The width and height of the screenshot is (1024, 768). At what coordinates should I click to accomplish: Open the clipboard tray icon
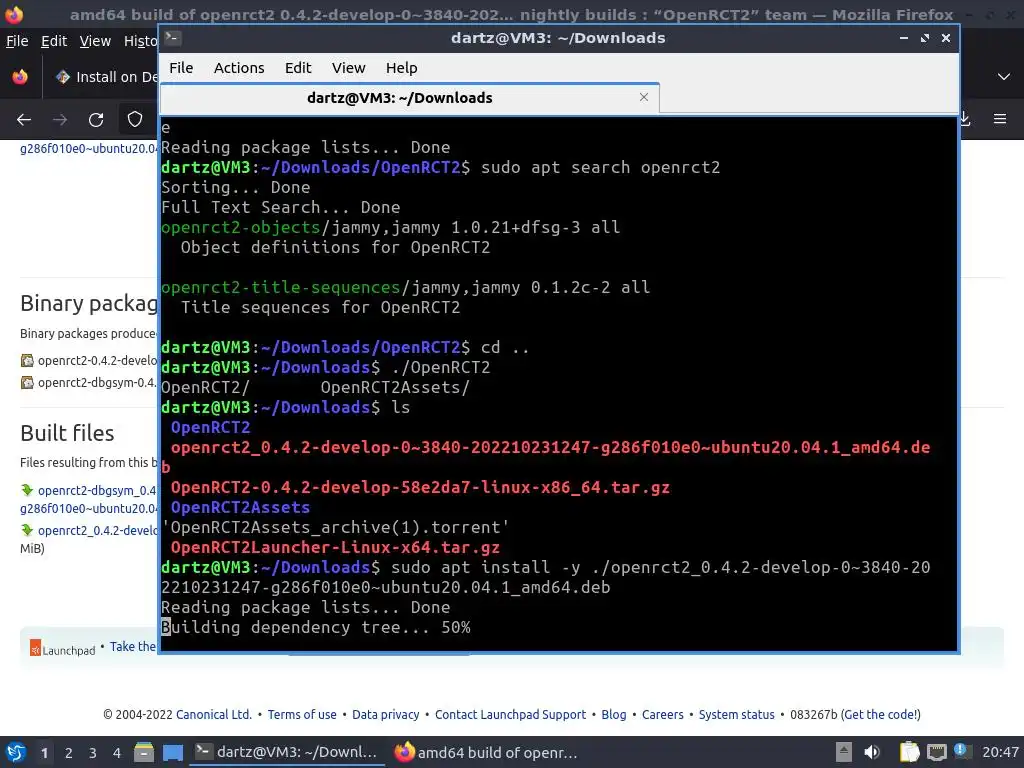coord(908,752)
